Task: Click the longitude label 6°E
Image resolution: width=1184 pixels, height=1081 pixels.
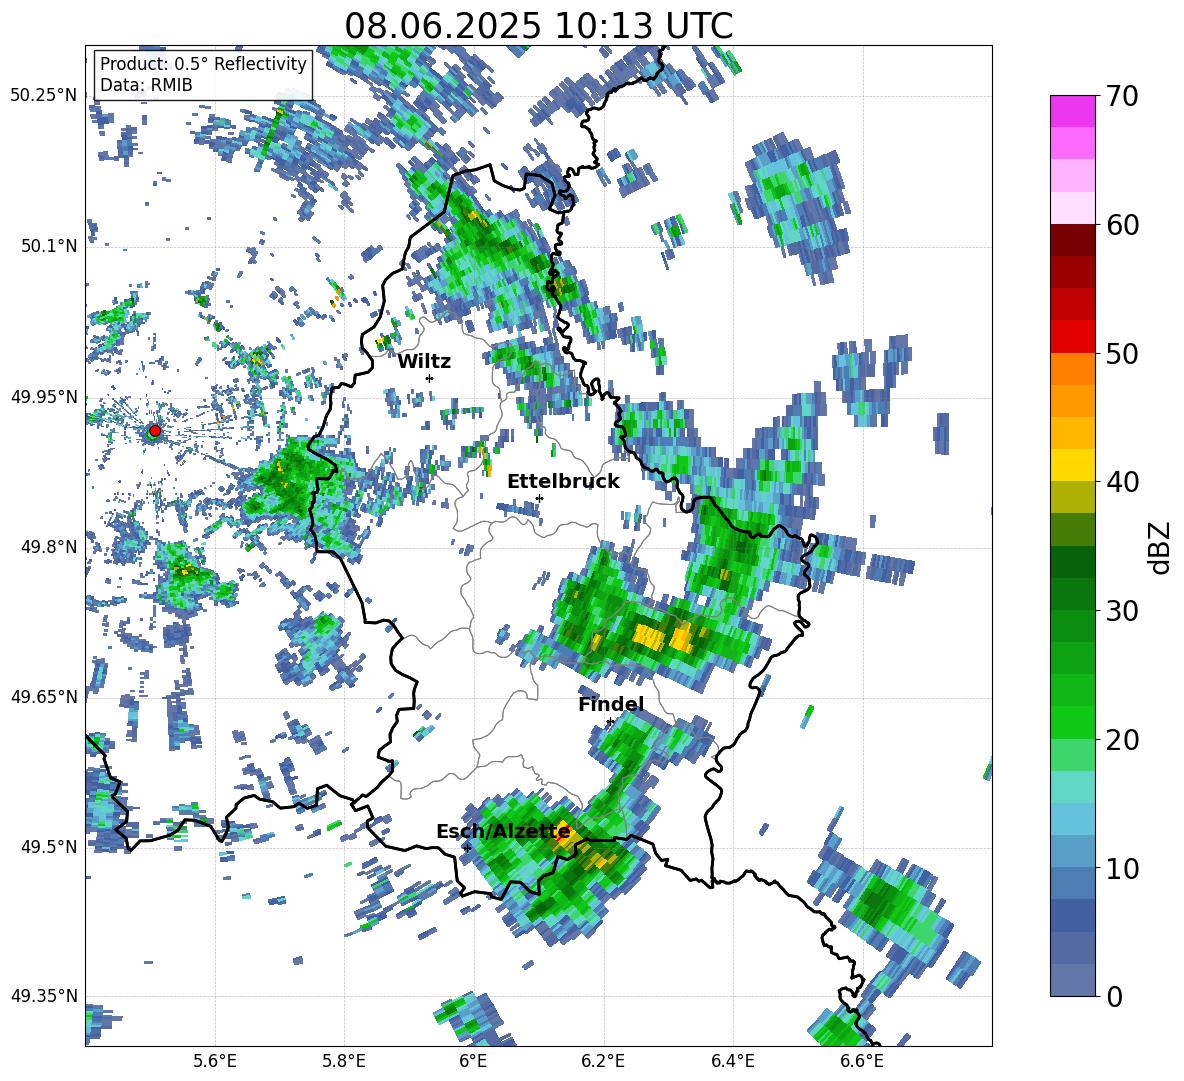Action: click(x=473, y=1061)
